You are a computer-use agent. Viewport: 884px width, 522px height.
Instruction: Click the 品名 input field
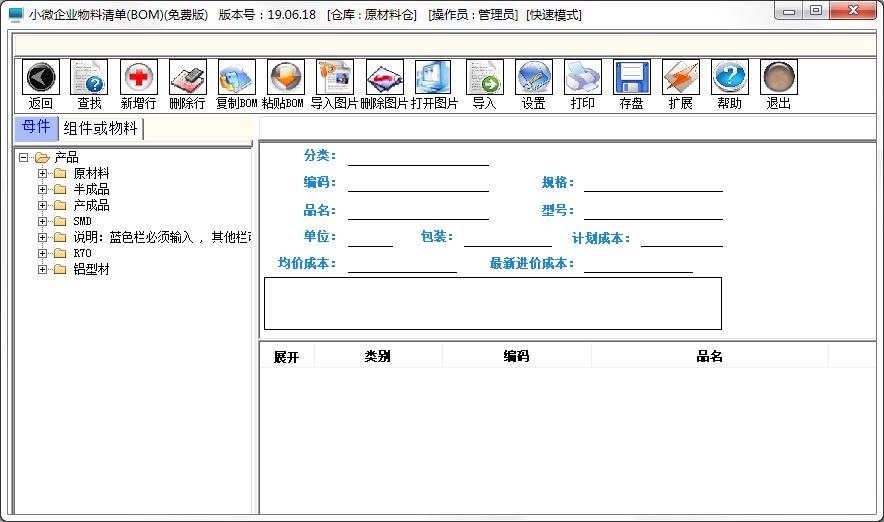tap(418, 211)
